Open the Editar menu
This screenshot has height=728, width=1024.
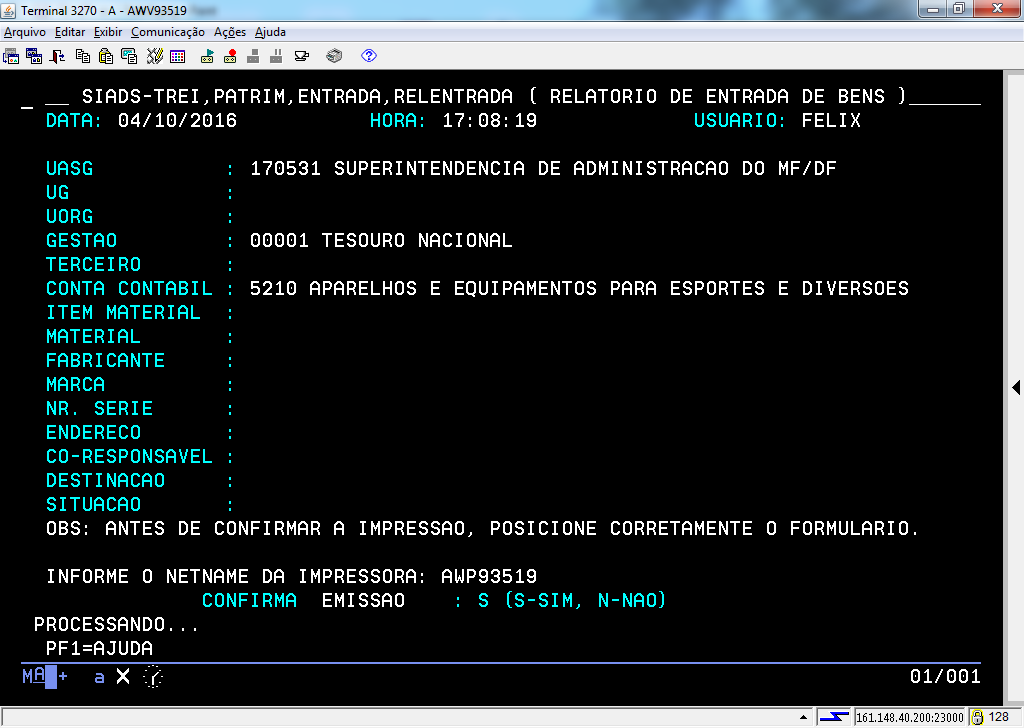[70, 32]
